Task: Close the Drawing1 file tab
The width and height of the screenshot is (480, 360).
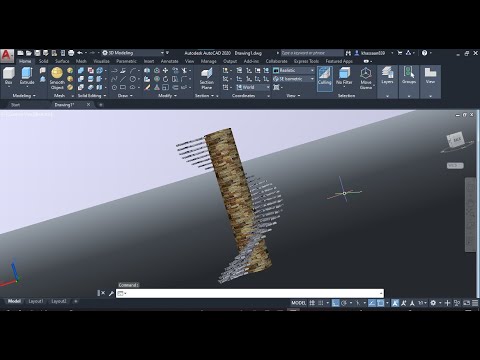Action: point(88,105)
